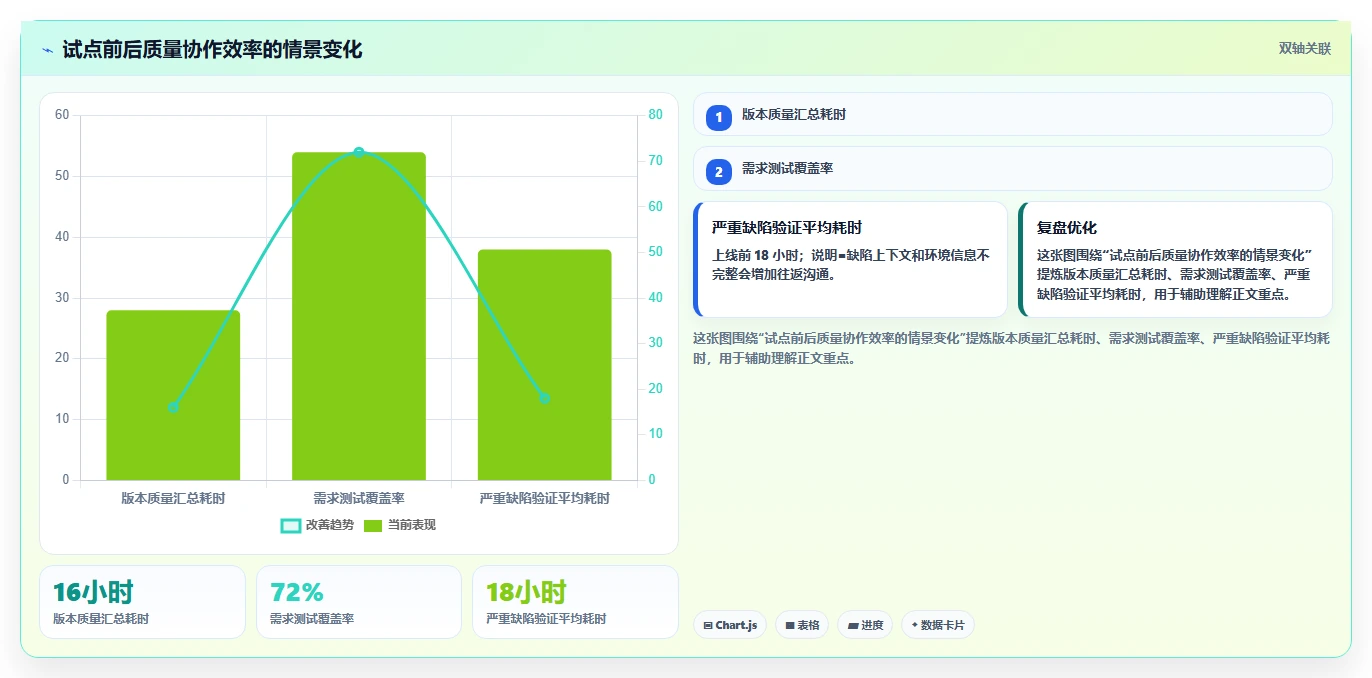The image size is (1372, 678).
Task: Toggle the 当前表现 legend item
Action: click(399, 525)
